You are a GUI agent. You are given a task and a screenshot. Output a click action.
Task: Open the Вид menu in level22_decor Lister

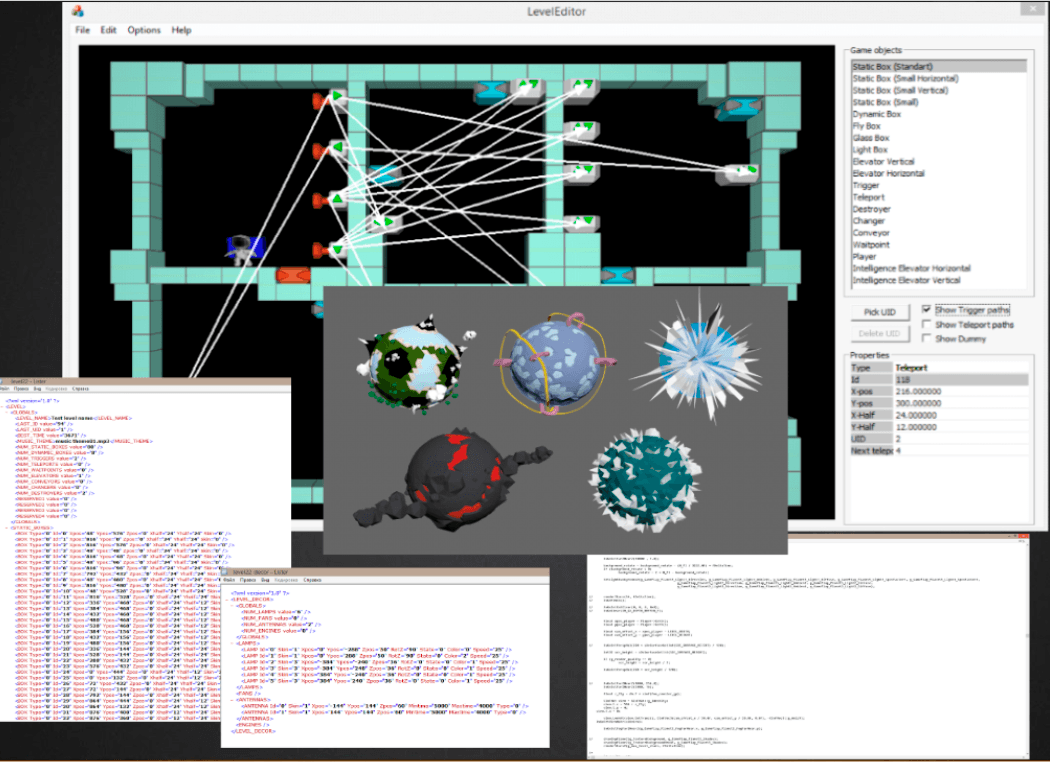265,580
